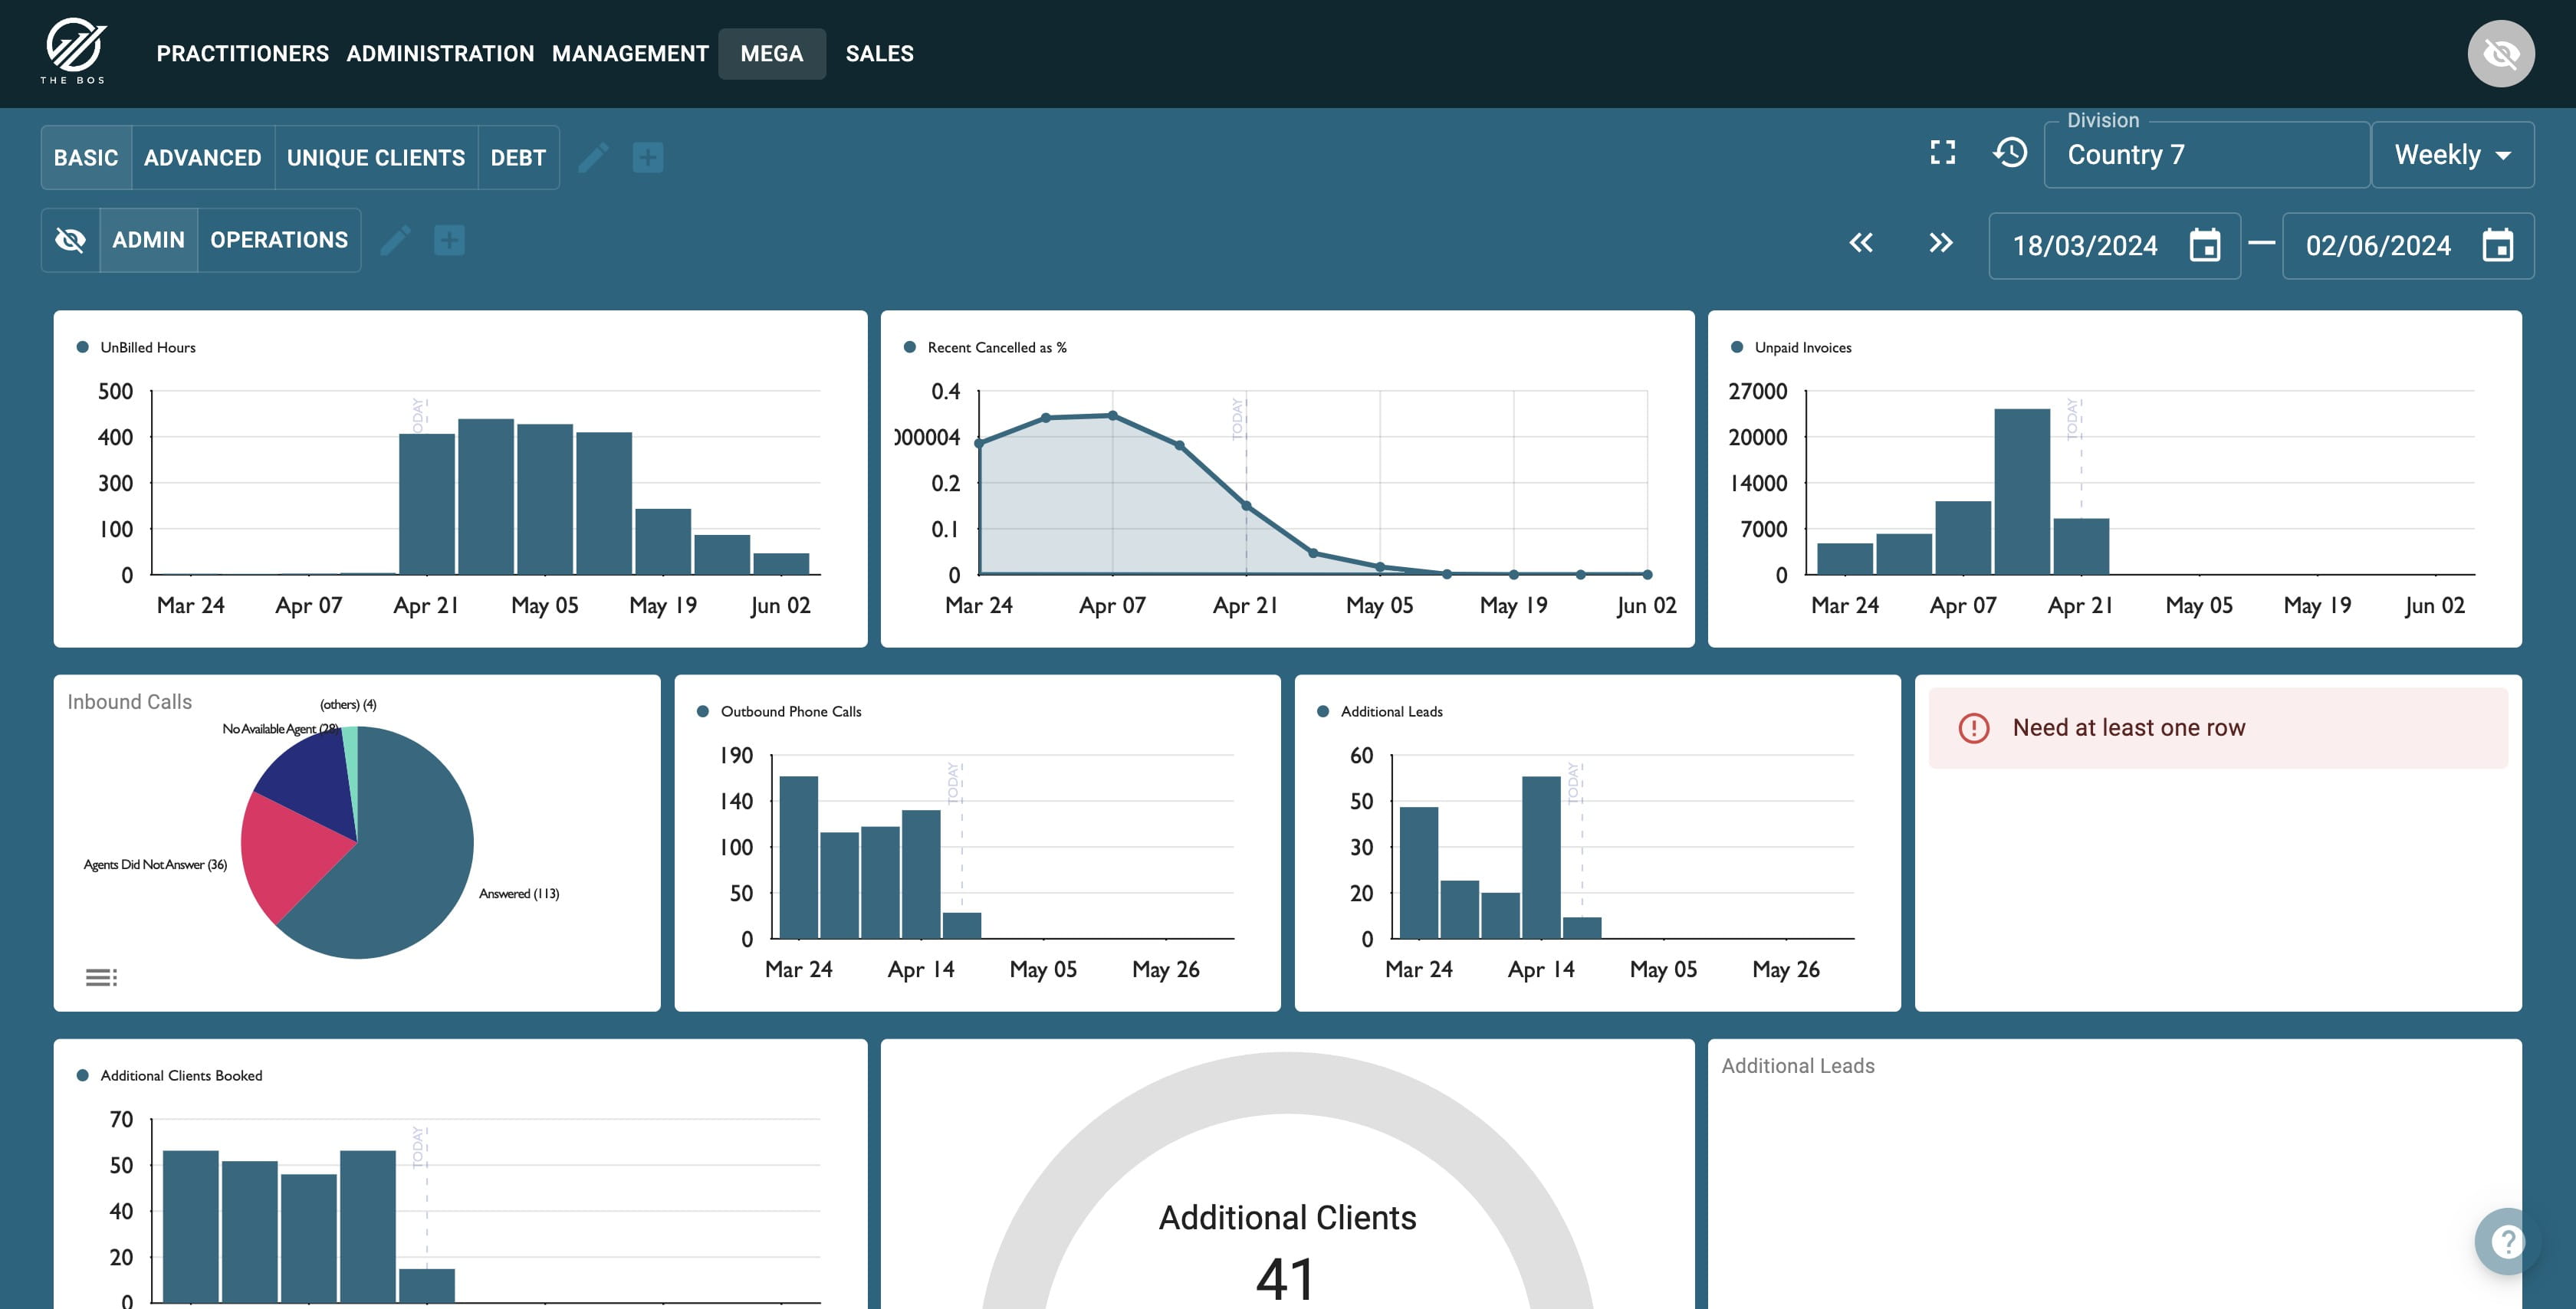Click the alert icon in the error banner
Screen dimensions: 2576x1309
tap(1973, 728)
